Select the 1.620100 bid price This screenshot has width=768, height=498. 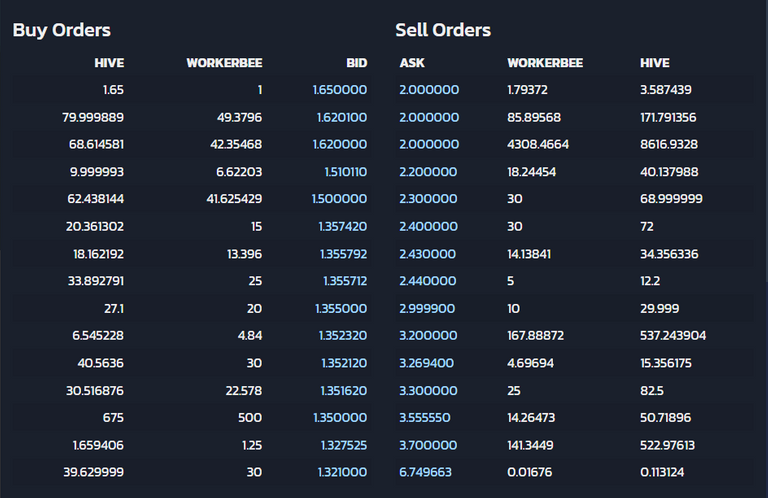(x=342, y=118)
